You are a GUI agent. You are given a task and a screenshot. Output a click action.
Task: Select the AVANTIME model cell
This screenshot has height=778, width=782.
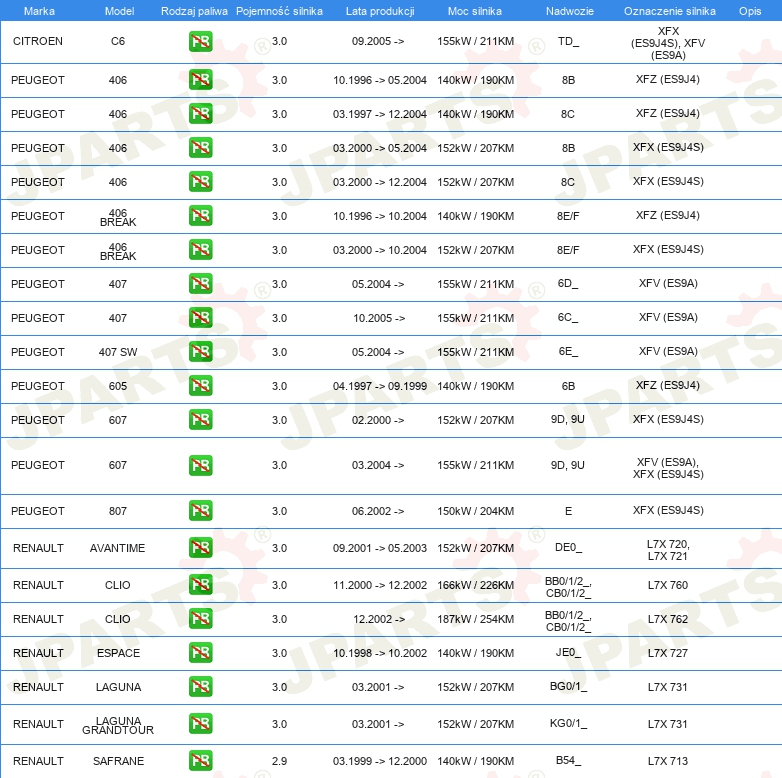118,548
